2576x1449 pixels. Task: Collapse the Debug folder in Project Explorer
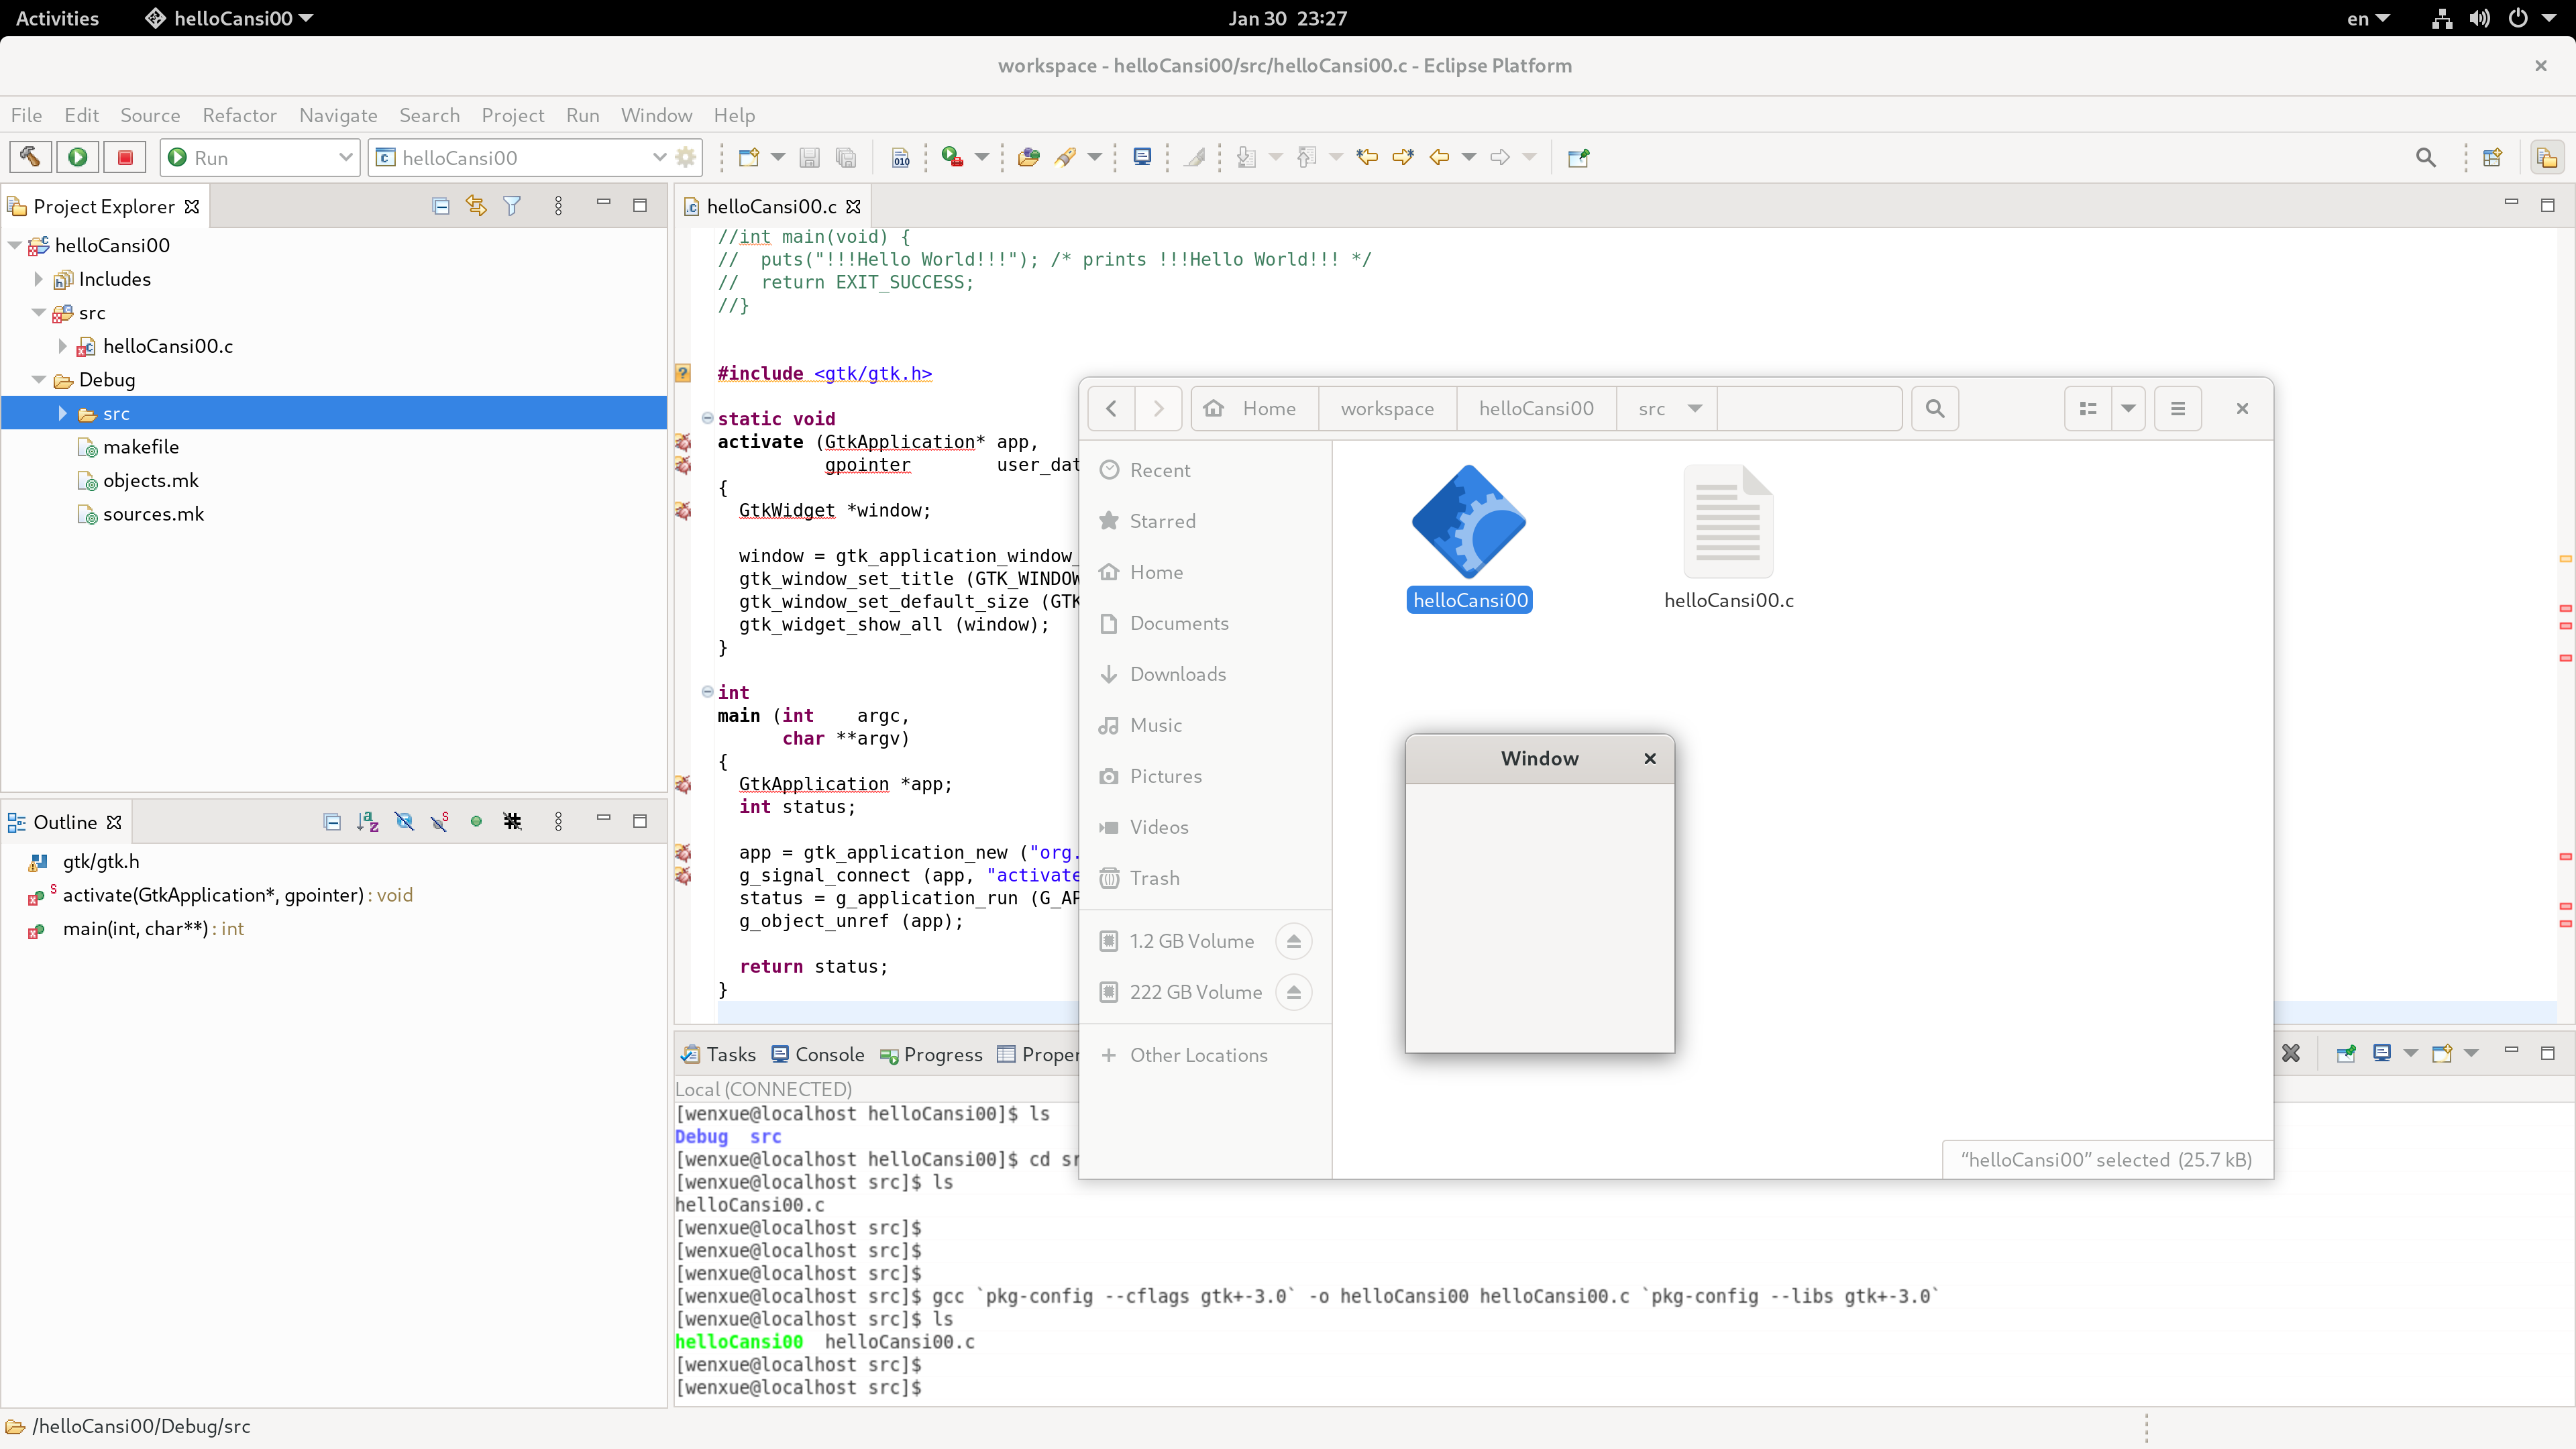click(x=39, y=380)
